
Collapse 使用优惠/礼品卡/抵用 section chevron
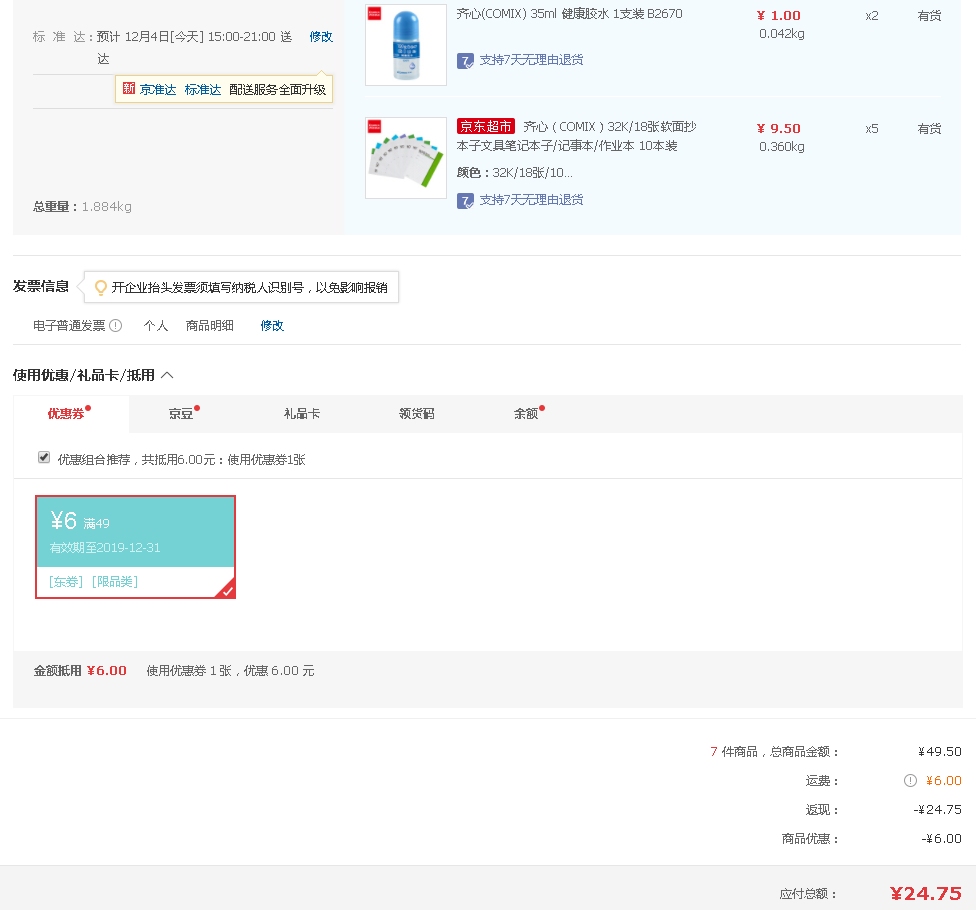tap(167, 375)
